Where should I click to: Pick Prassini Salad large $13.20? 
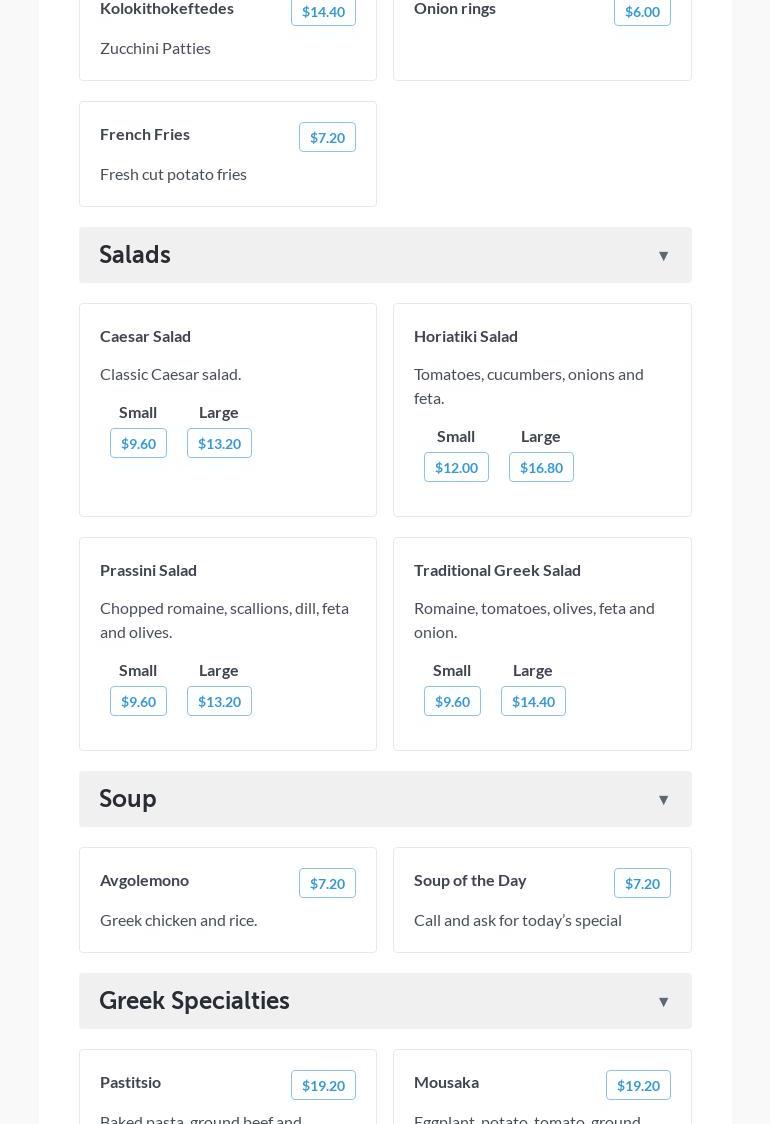coord(219,701)
